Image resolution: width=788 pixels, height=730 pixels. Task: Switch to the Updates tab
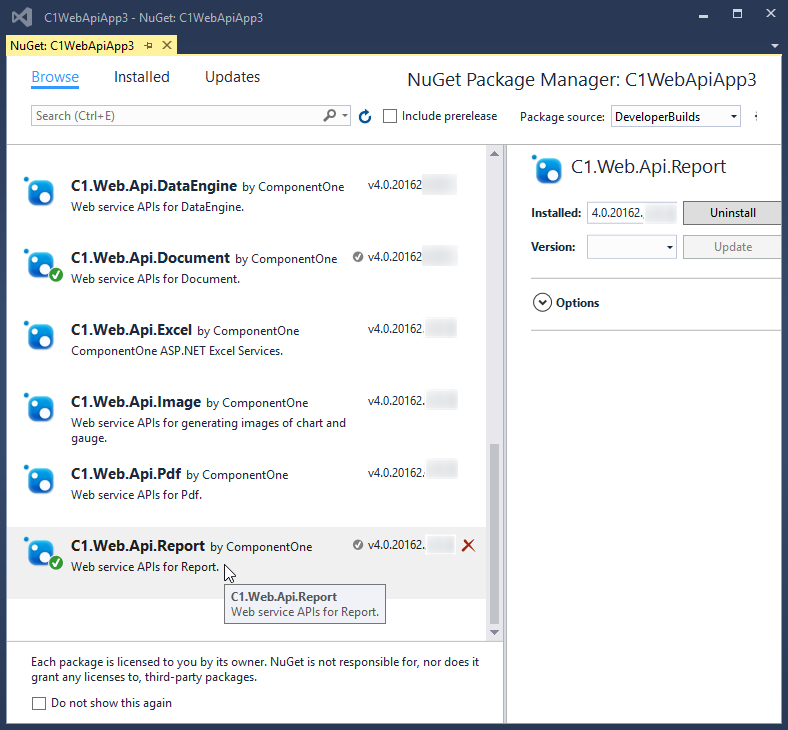coord(232,77)
